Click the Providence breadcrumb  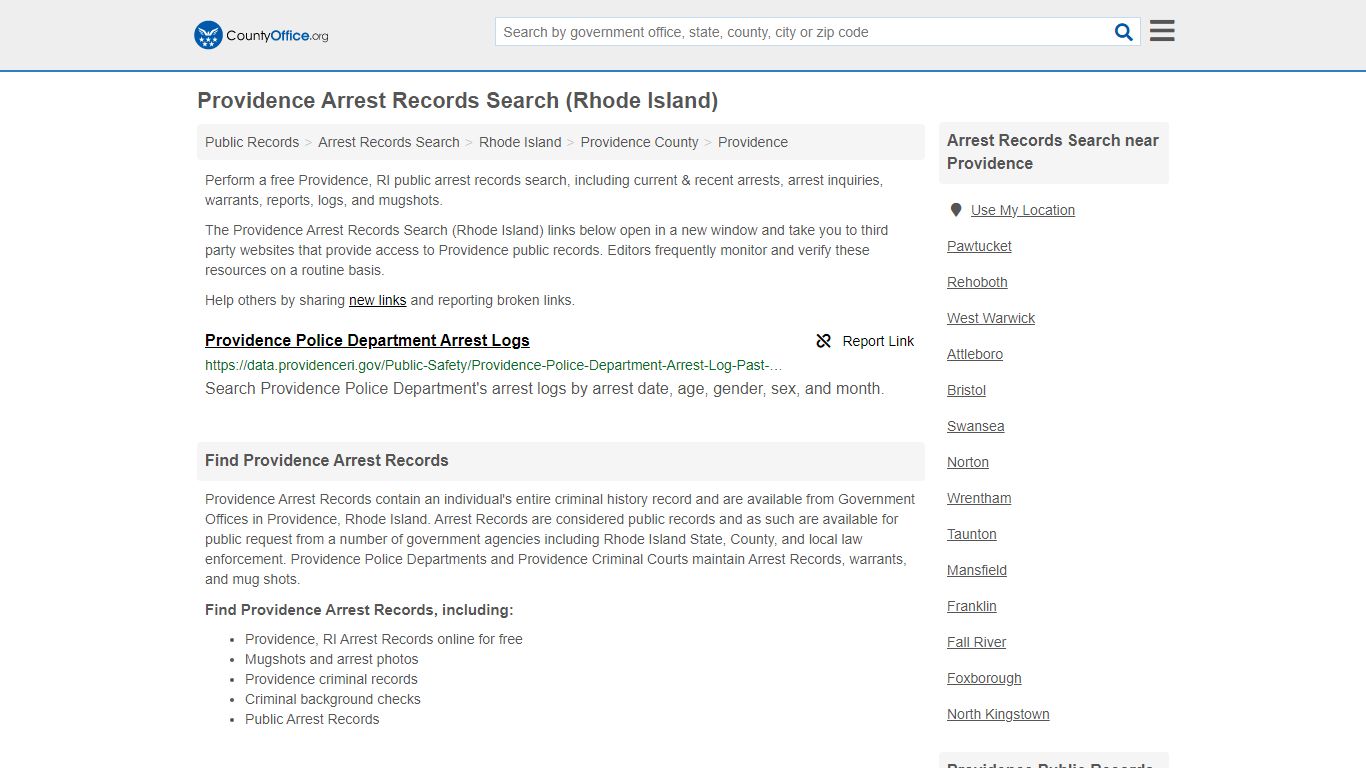click(753, 142)
